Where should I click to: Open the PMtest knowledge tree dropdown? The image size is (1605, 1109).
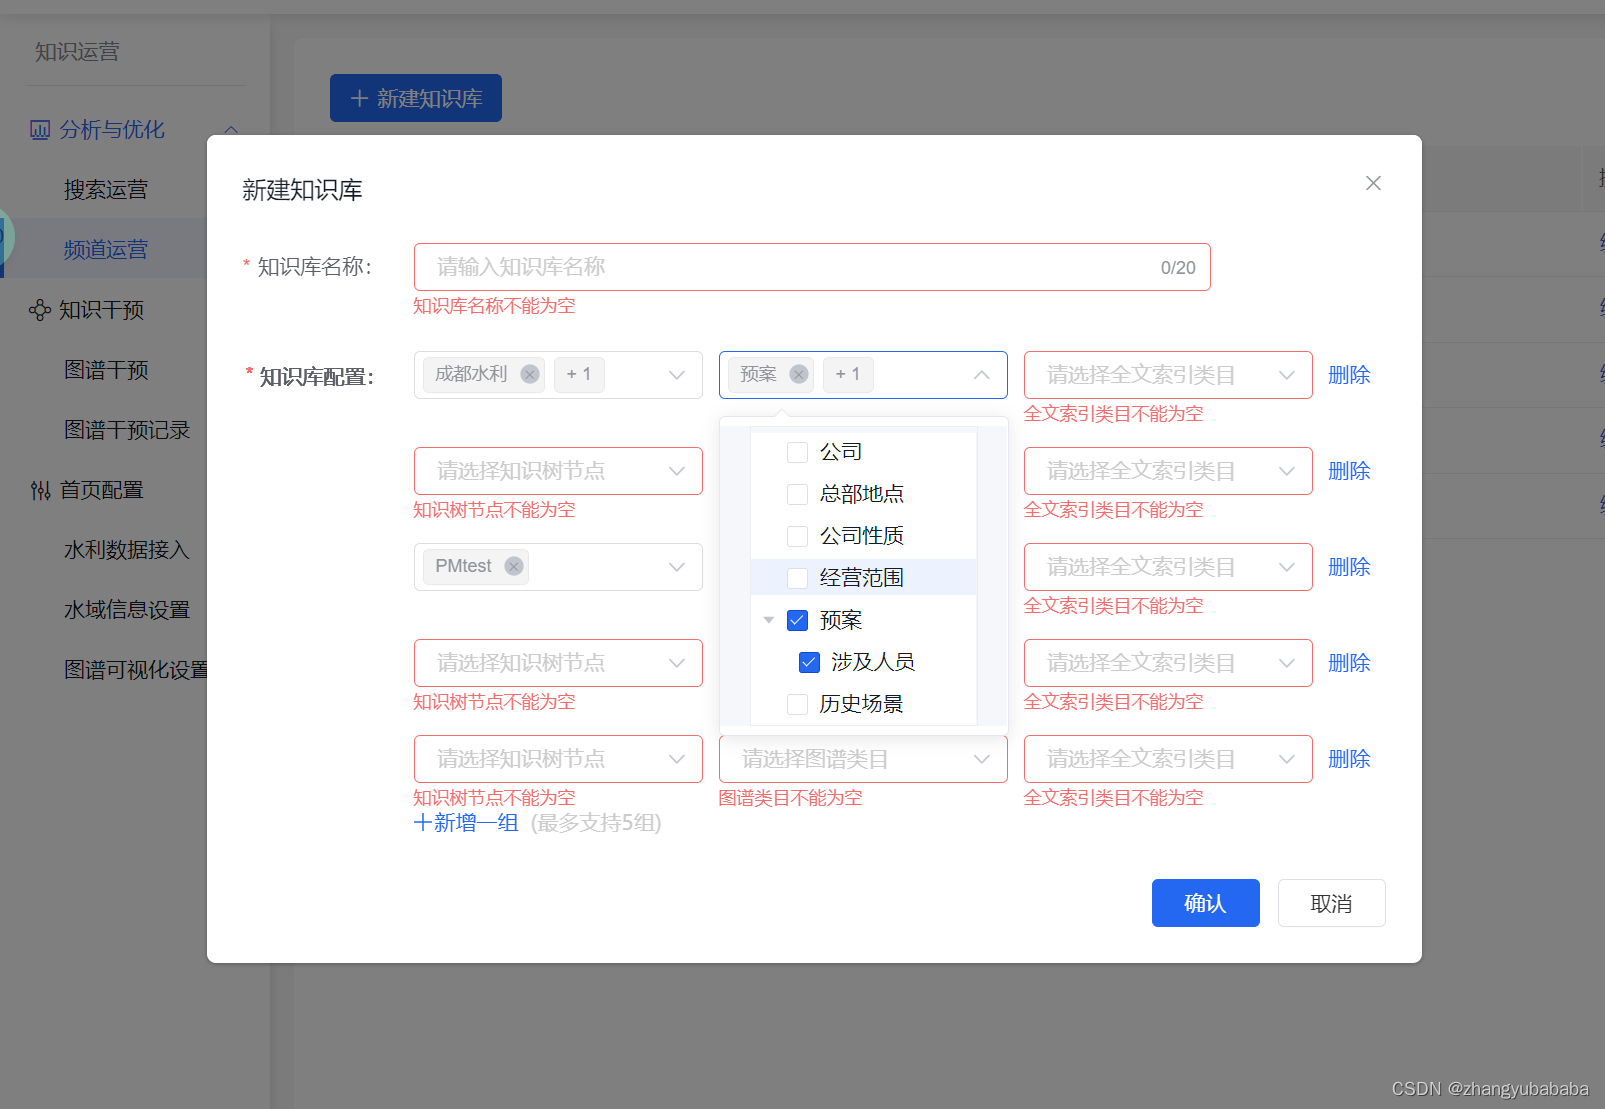pyautogui.click(x=558, y=567)
